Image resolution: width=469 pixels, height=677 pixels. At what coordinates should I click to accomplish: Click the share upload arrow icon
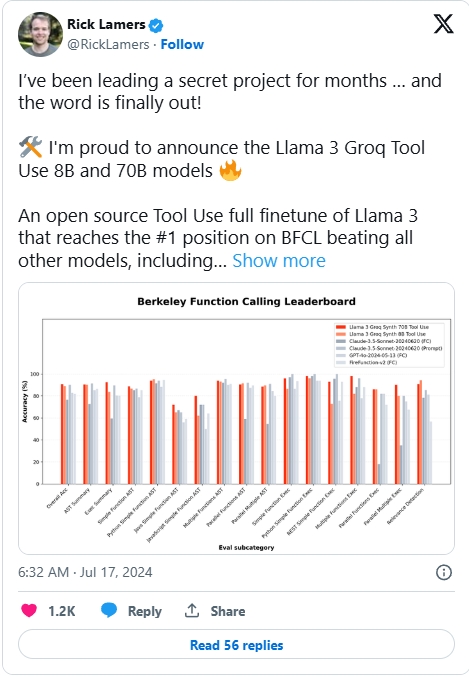pyautogui.click(x=192, y=611)
